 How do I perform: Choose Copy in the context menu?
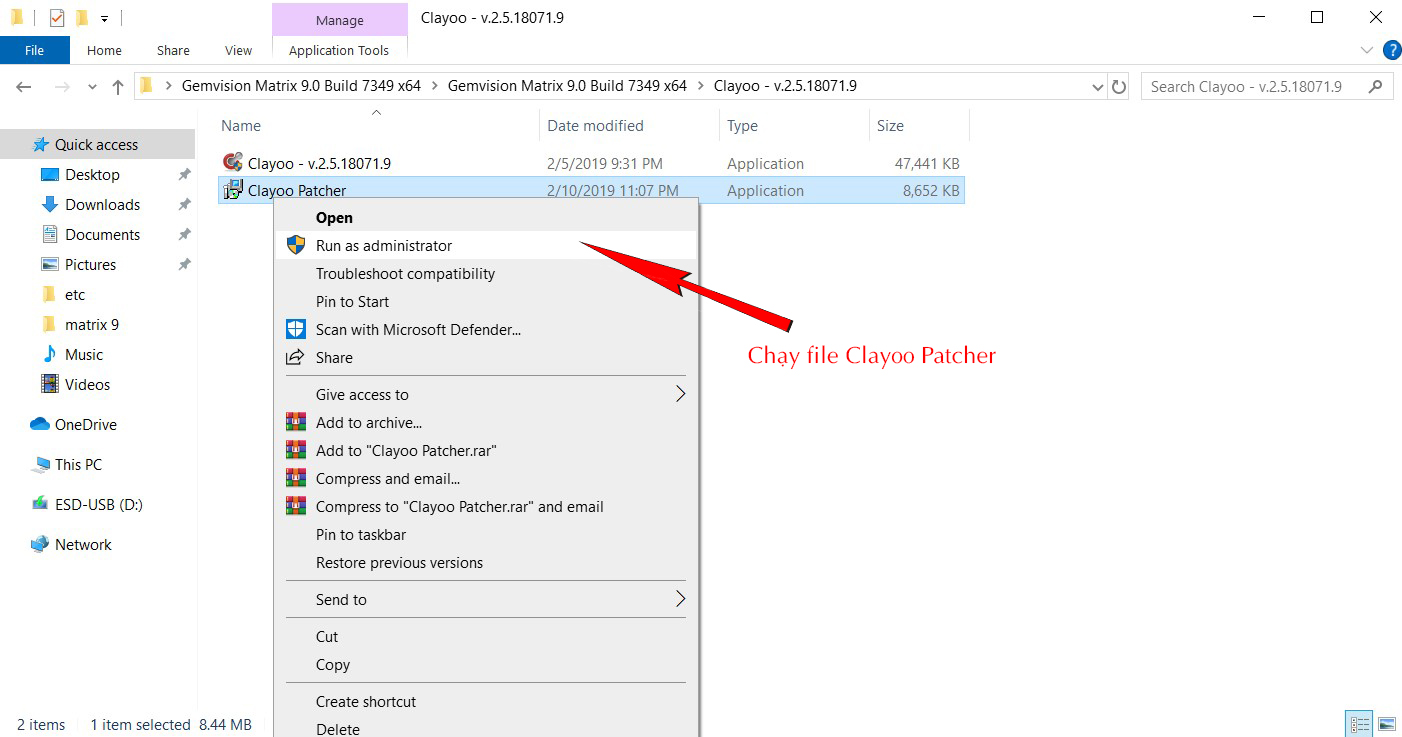[485, 664]
